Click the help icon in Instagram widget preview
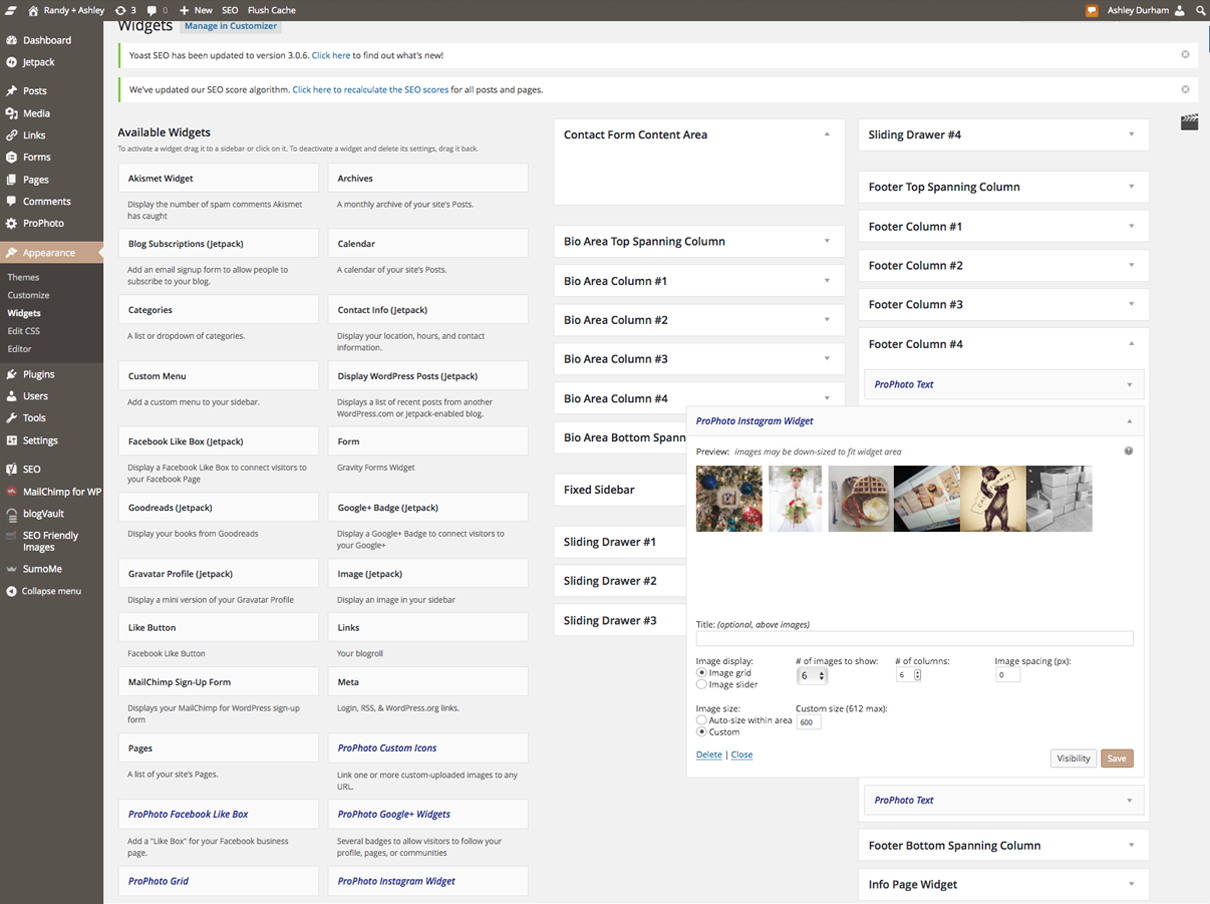This screenshot has width=1210, height=904. point(1128,451)
